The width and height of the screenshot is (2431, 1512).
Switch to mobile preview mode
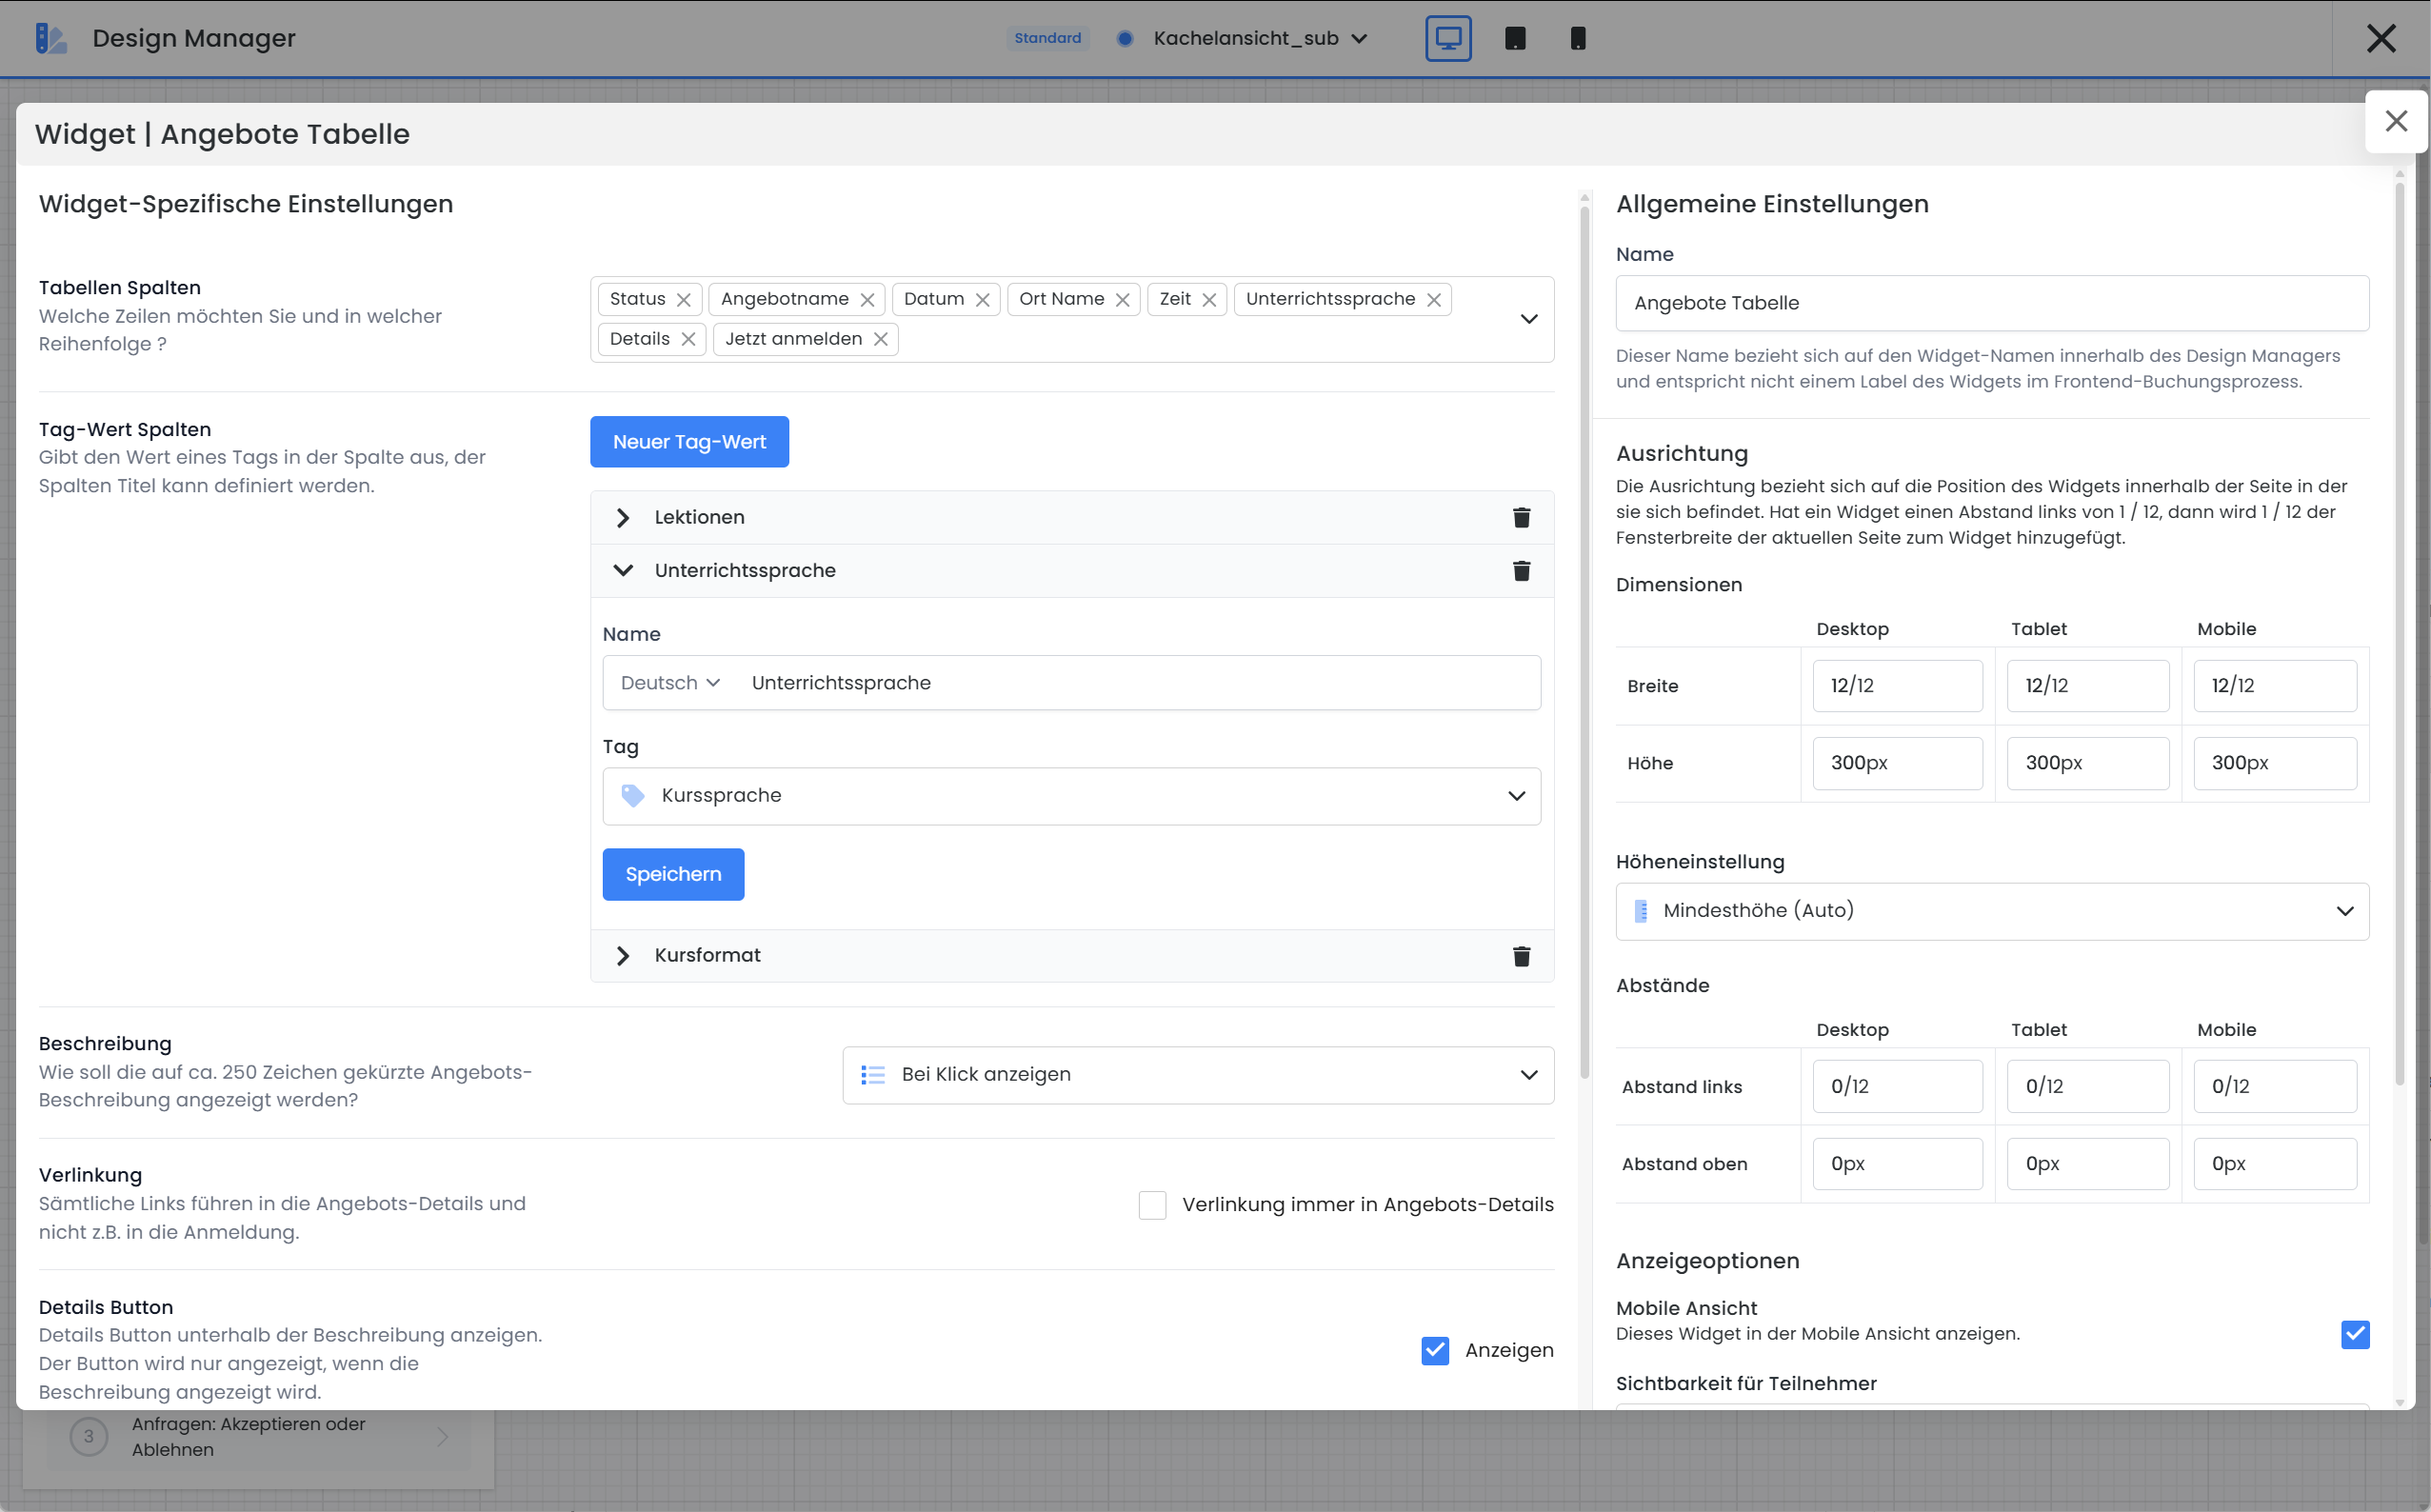[1578, 38]
